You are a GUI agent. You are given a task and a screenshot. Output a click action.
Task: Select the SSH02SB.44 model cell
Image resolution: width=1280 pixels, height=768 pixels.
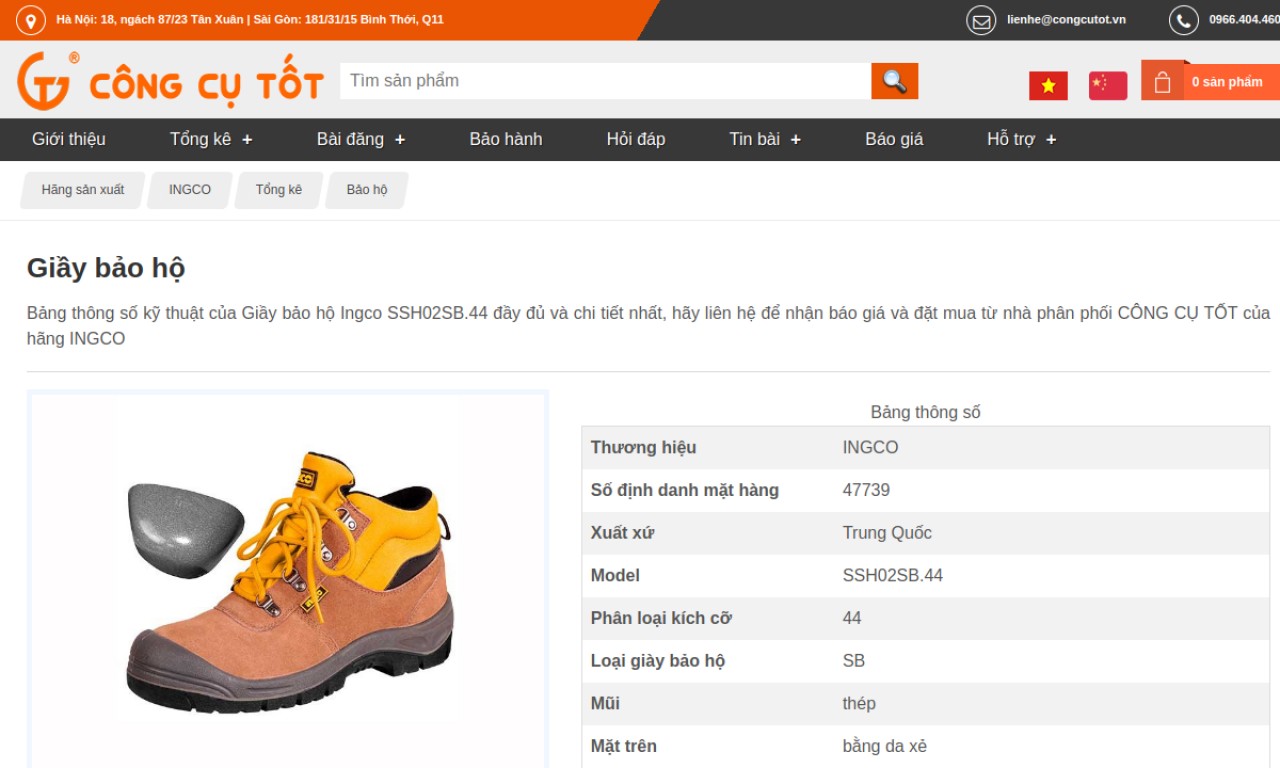[x=893, y=576]
